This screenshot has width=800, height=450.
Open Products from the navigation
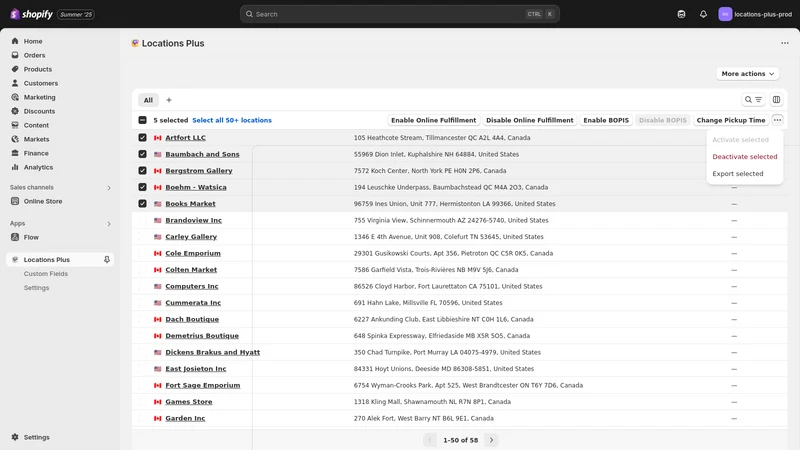(38, 69)
